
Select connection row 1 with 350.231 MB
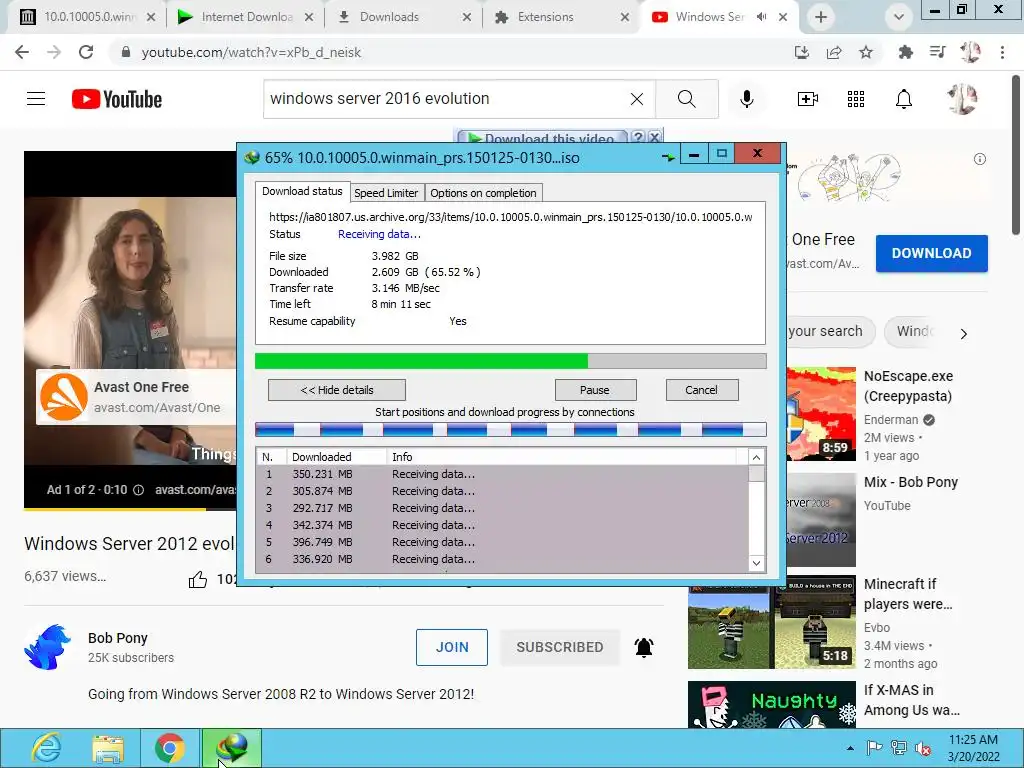502,474
